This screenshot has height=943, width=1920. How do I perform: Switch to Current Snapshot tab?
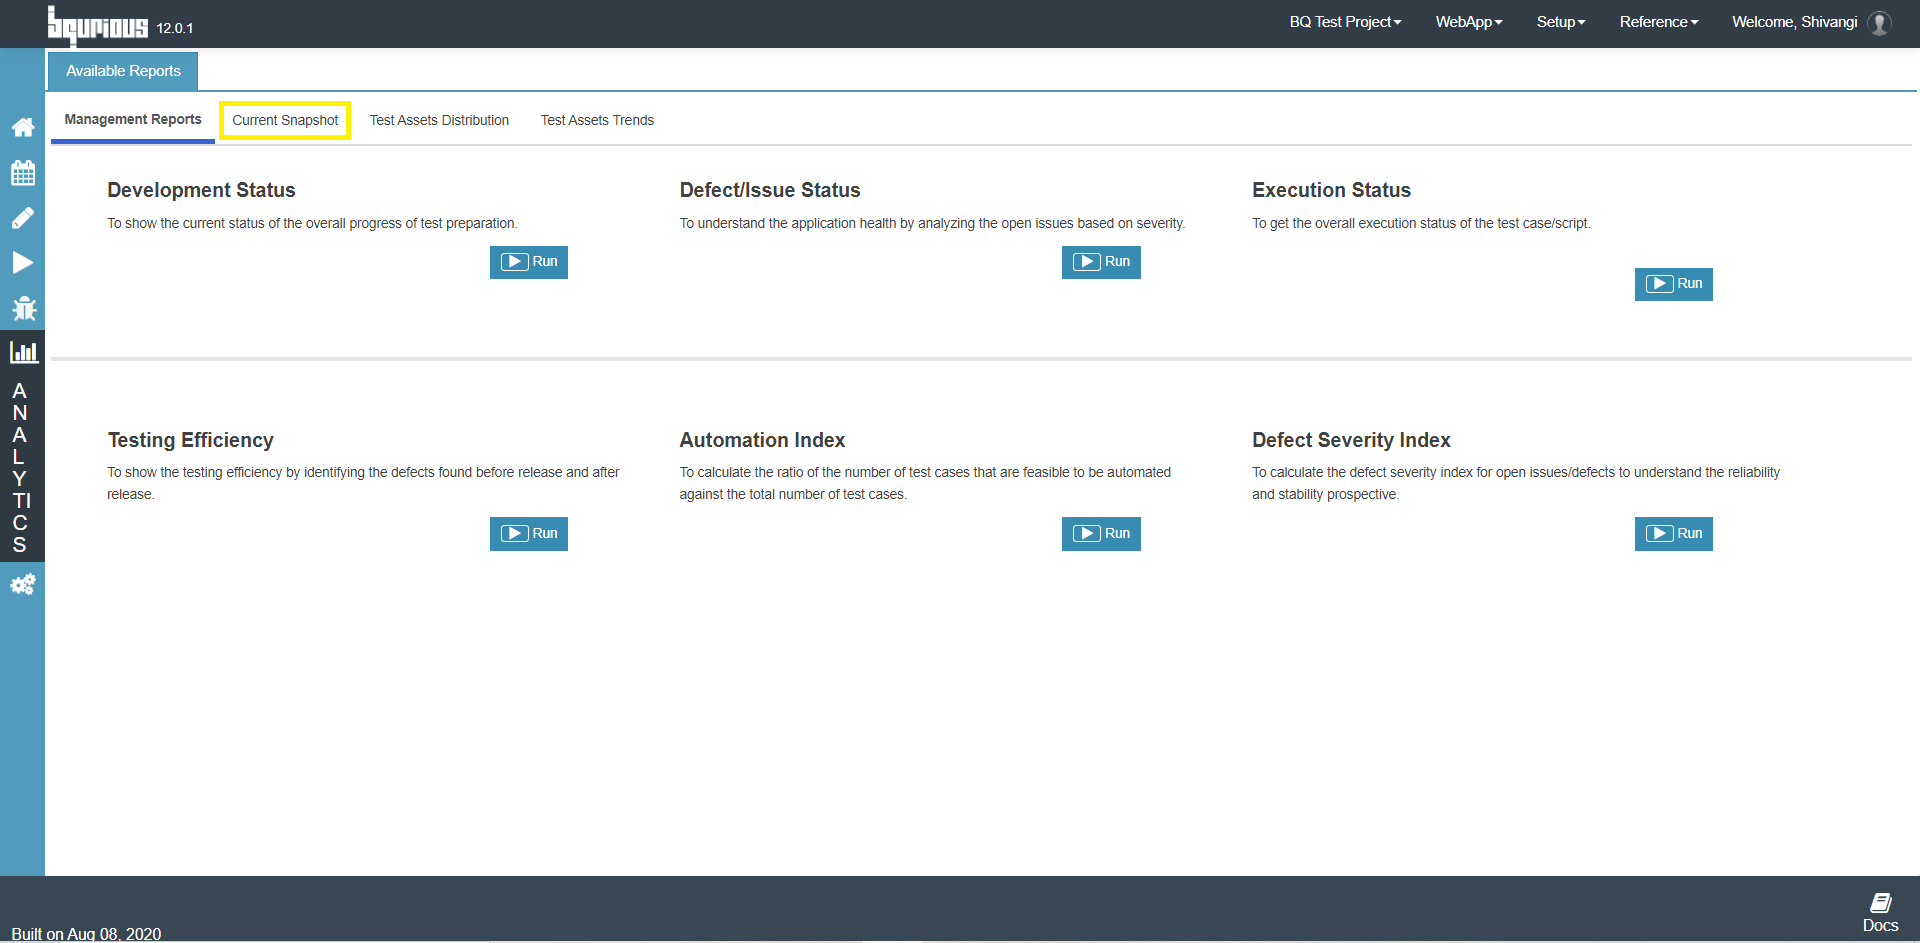point(285,120)
